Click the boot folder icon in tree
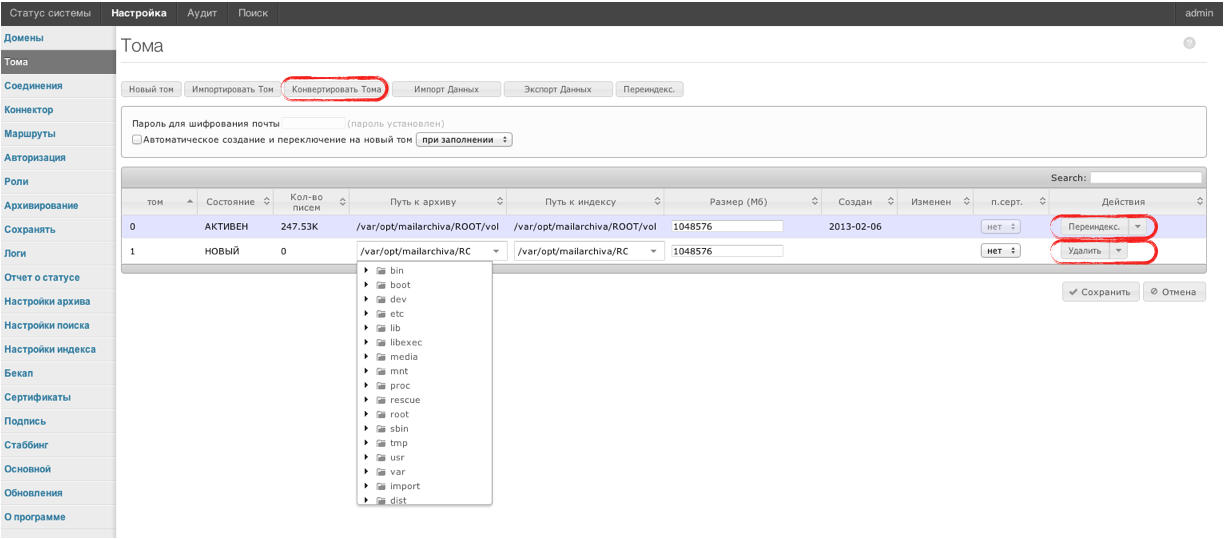1226x539 pixels. [381, 285]
